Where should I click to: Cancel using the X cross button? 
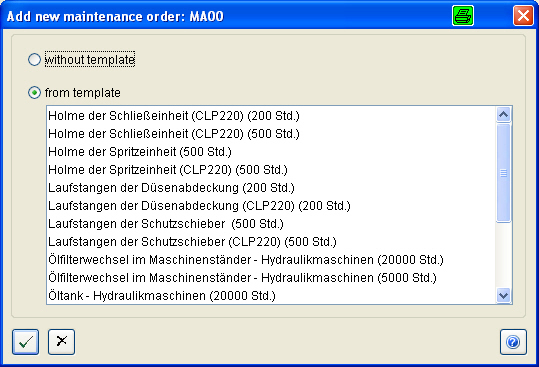pos(62,342)
